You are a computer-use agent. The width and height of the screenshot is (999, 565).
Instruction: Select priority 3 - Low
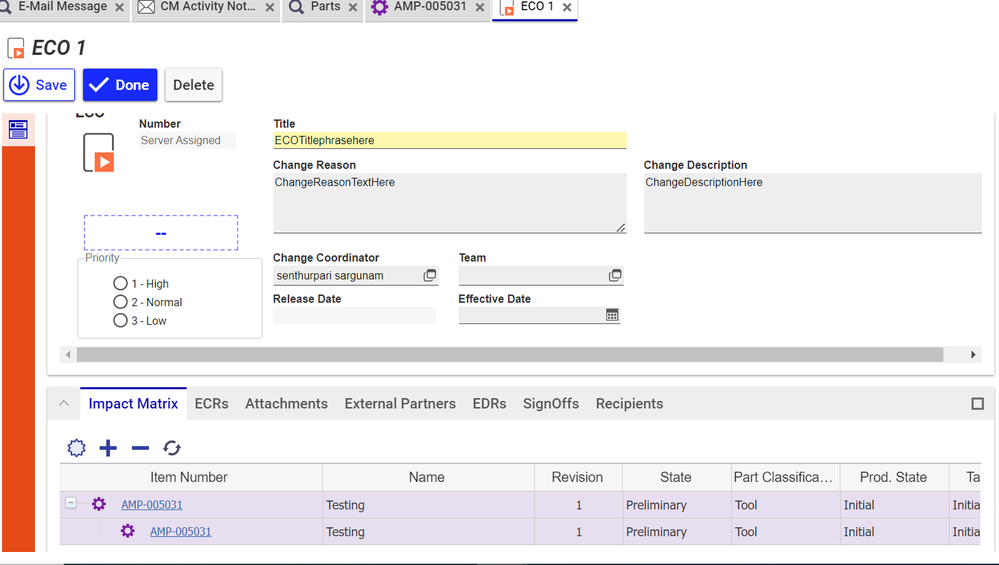[x=121, y=321]
